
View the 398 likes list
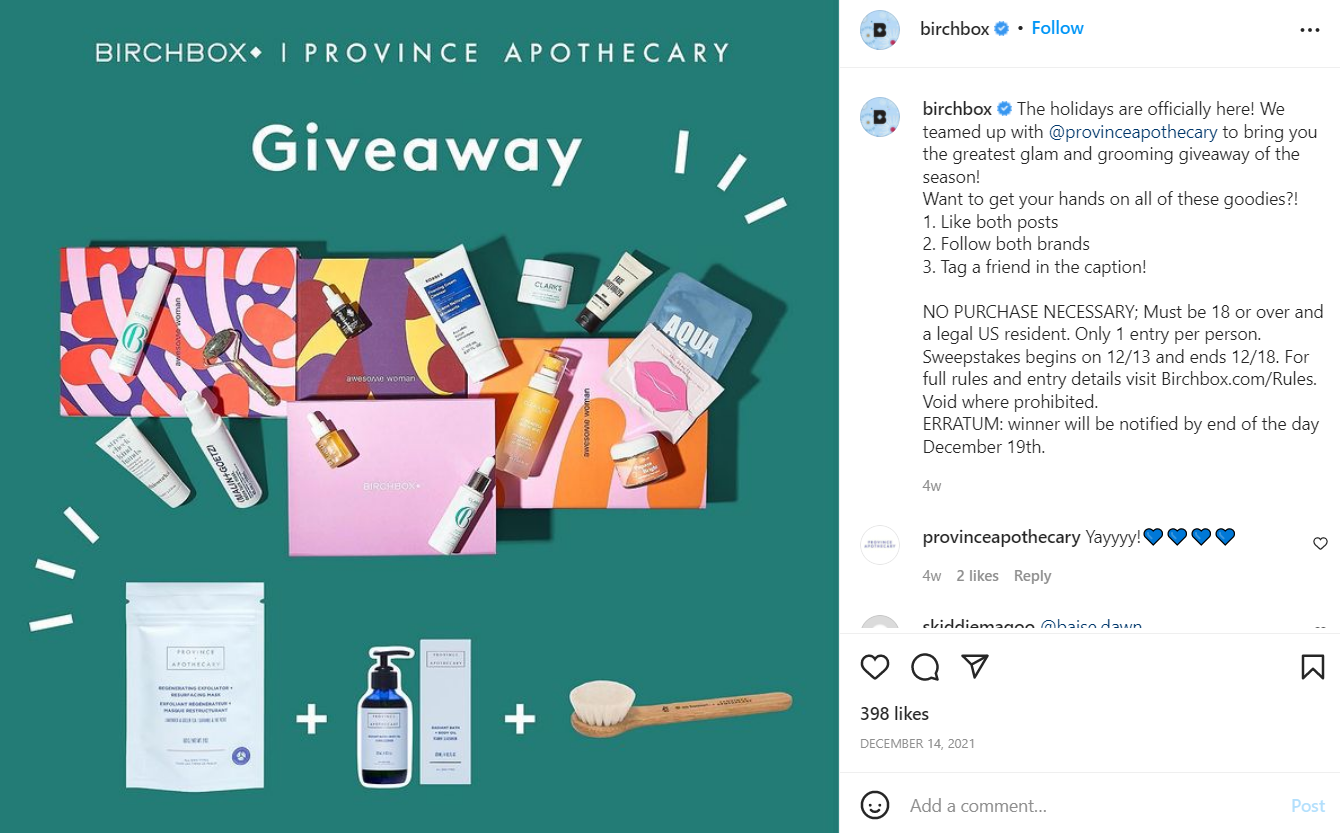tap(894, 714)
